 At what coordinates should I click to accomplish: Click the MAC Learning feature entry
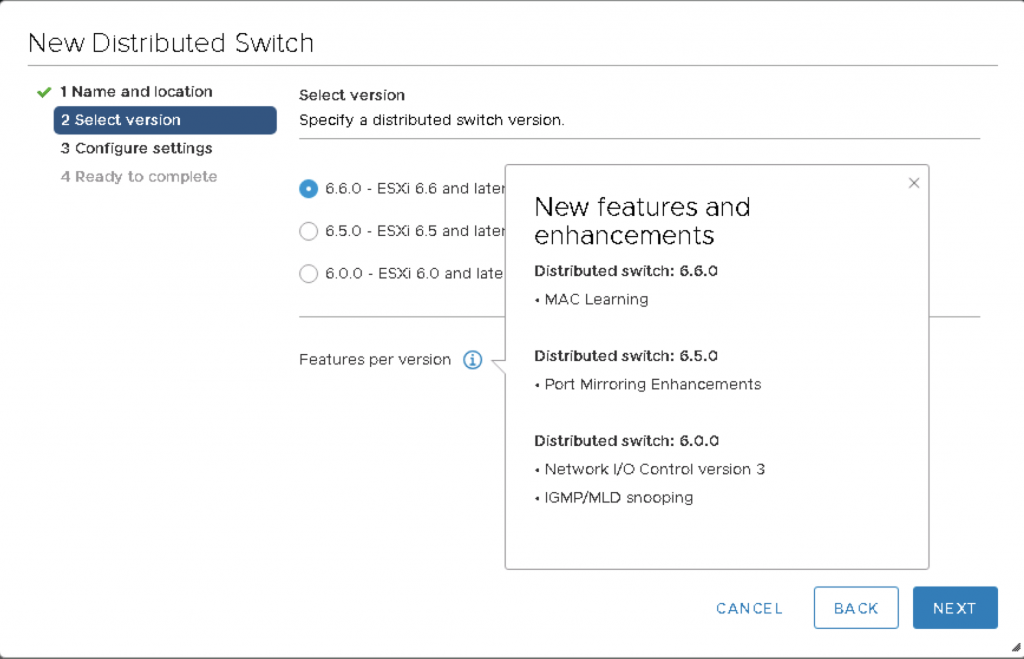(x=597, y=299)
